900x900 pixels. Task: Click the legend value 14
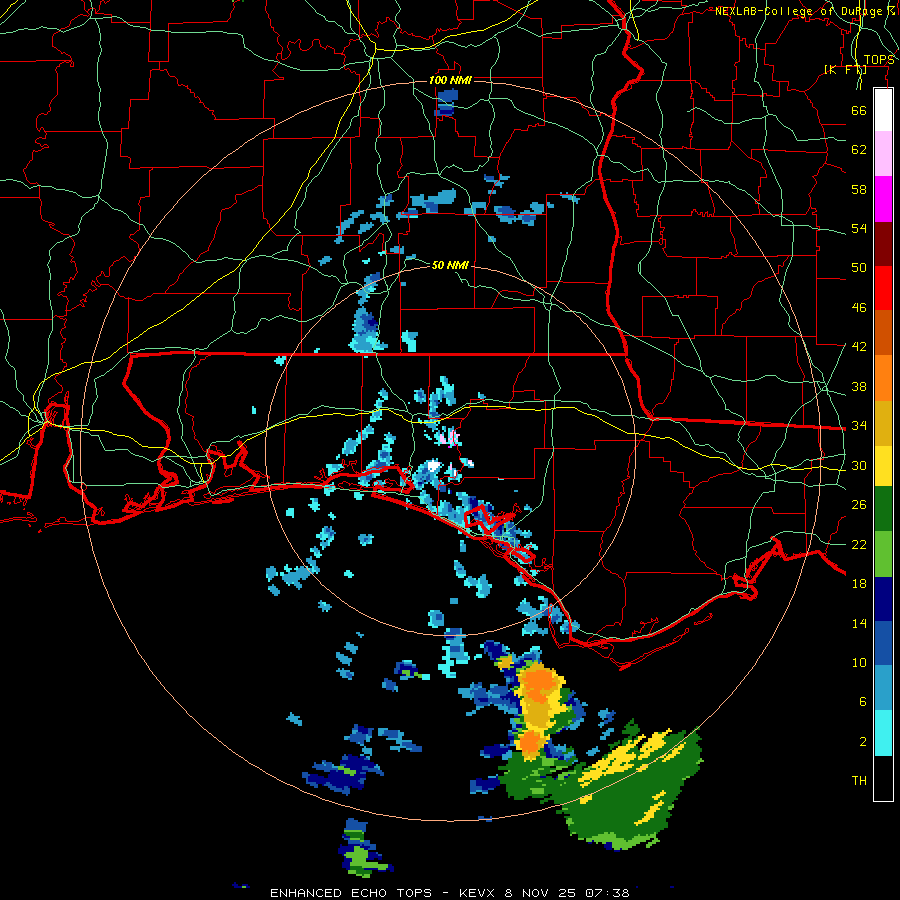[x=859, y=623]
